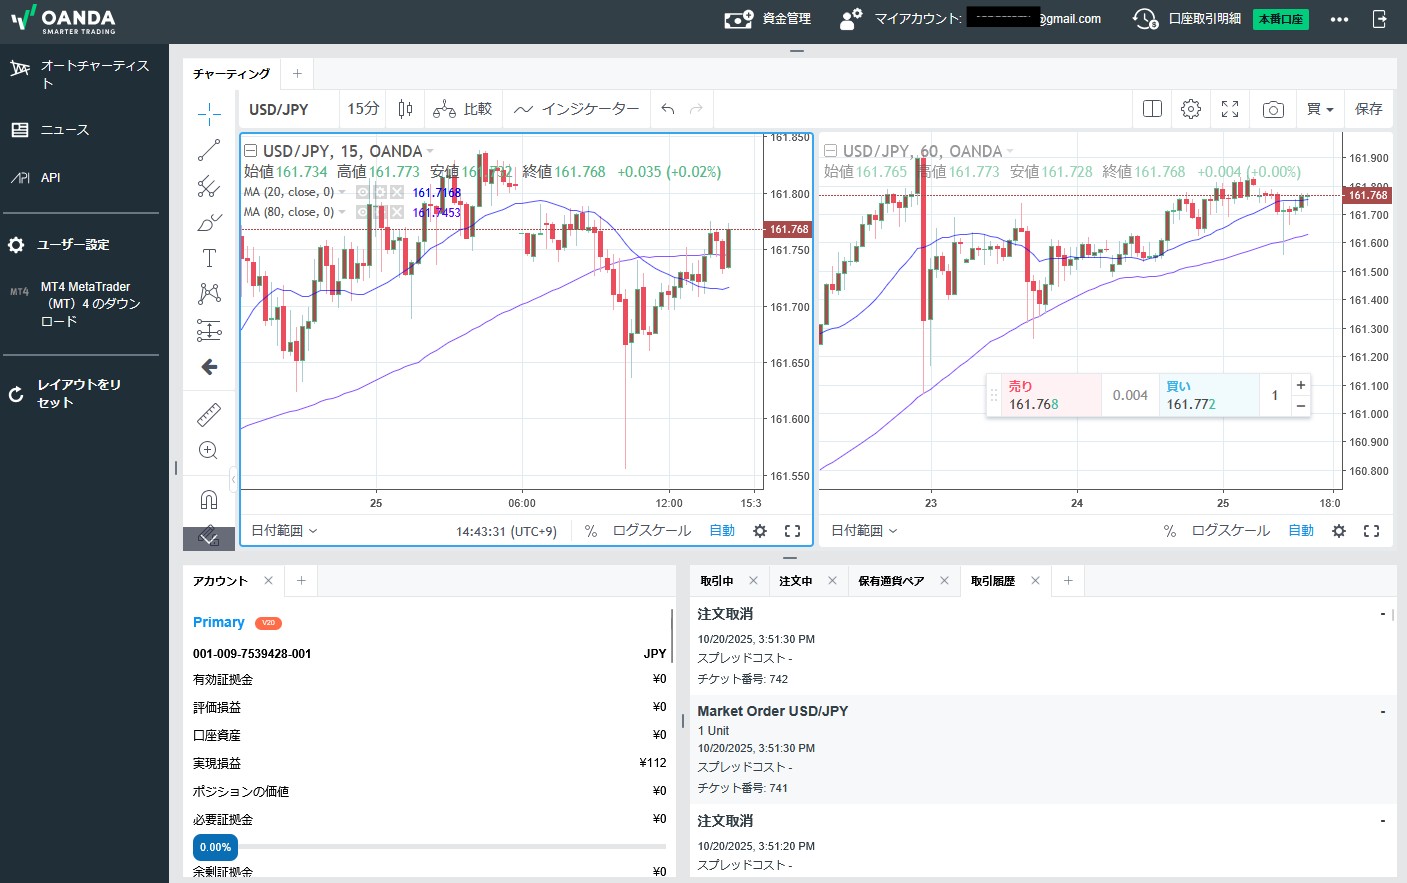Click the 買い buy price button
Screen dimensions: 1407x883
click(x=1208, y=395)
